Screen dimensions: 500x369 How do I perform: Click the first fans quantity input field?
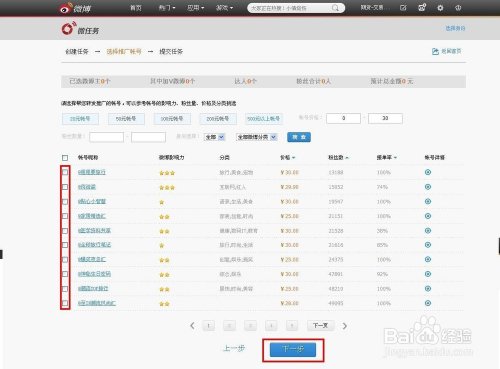(106, 137)
